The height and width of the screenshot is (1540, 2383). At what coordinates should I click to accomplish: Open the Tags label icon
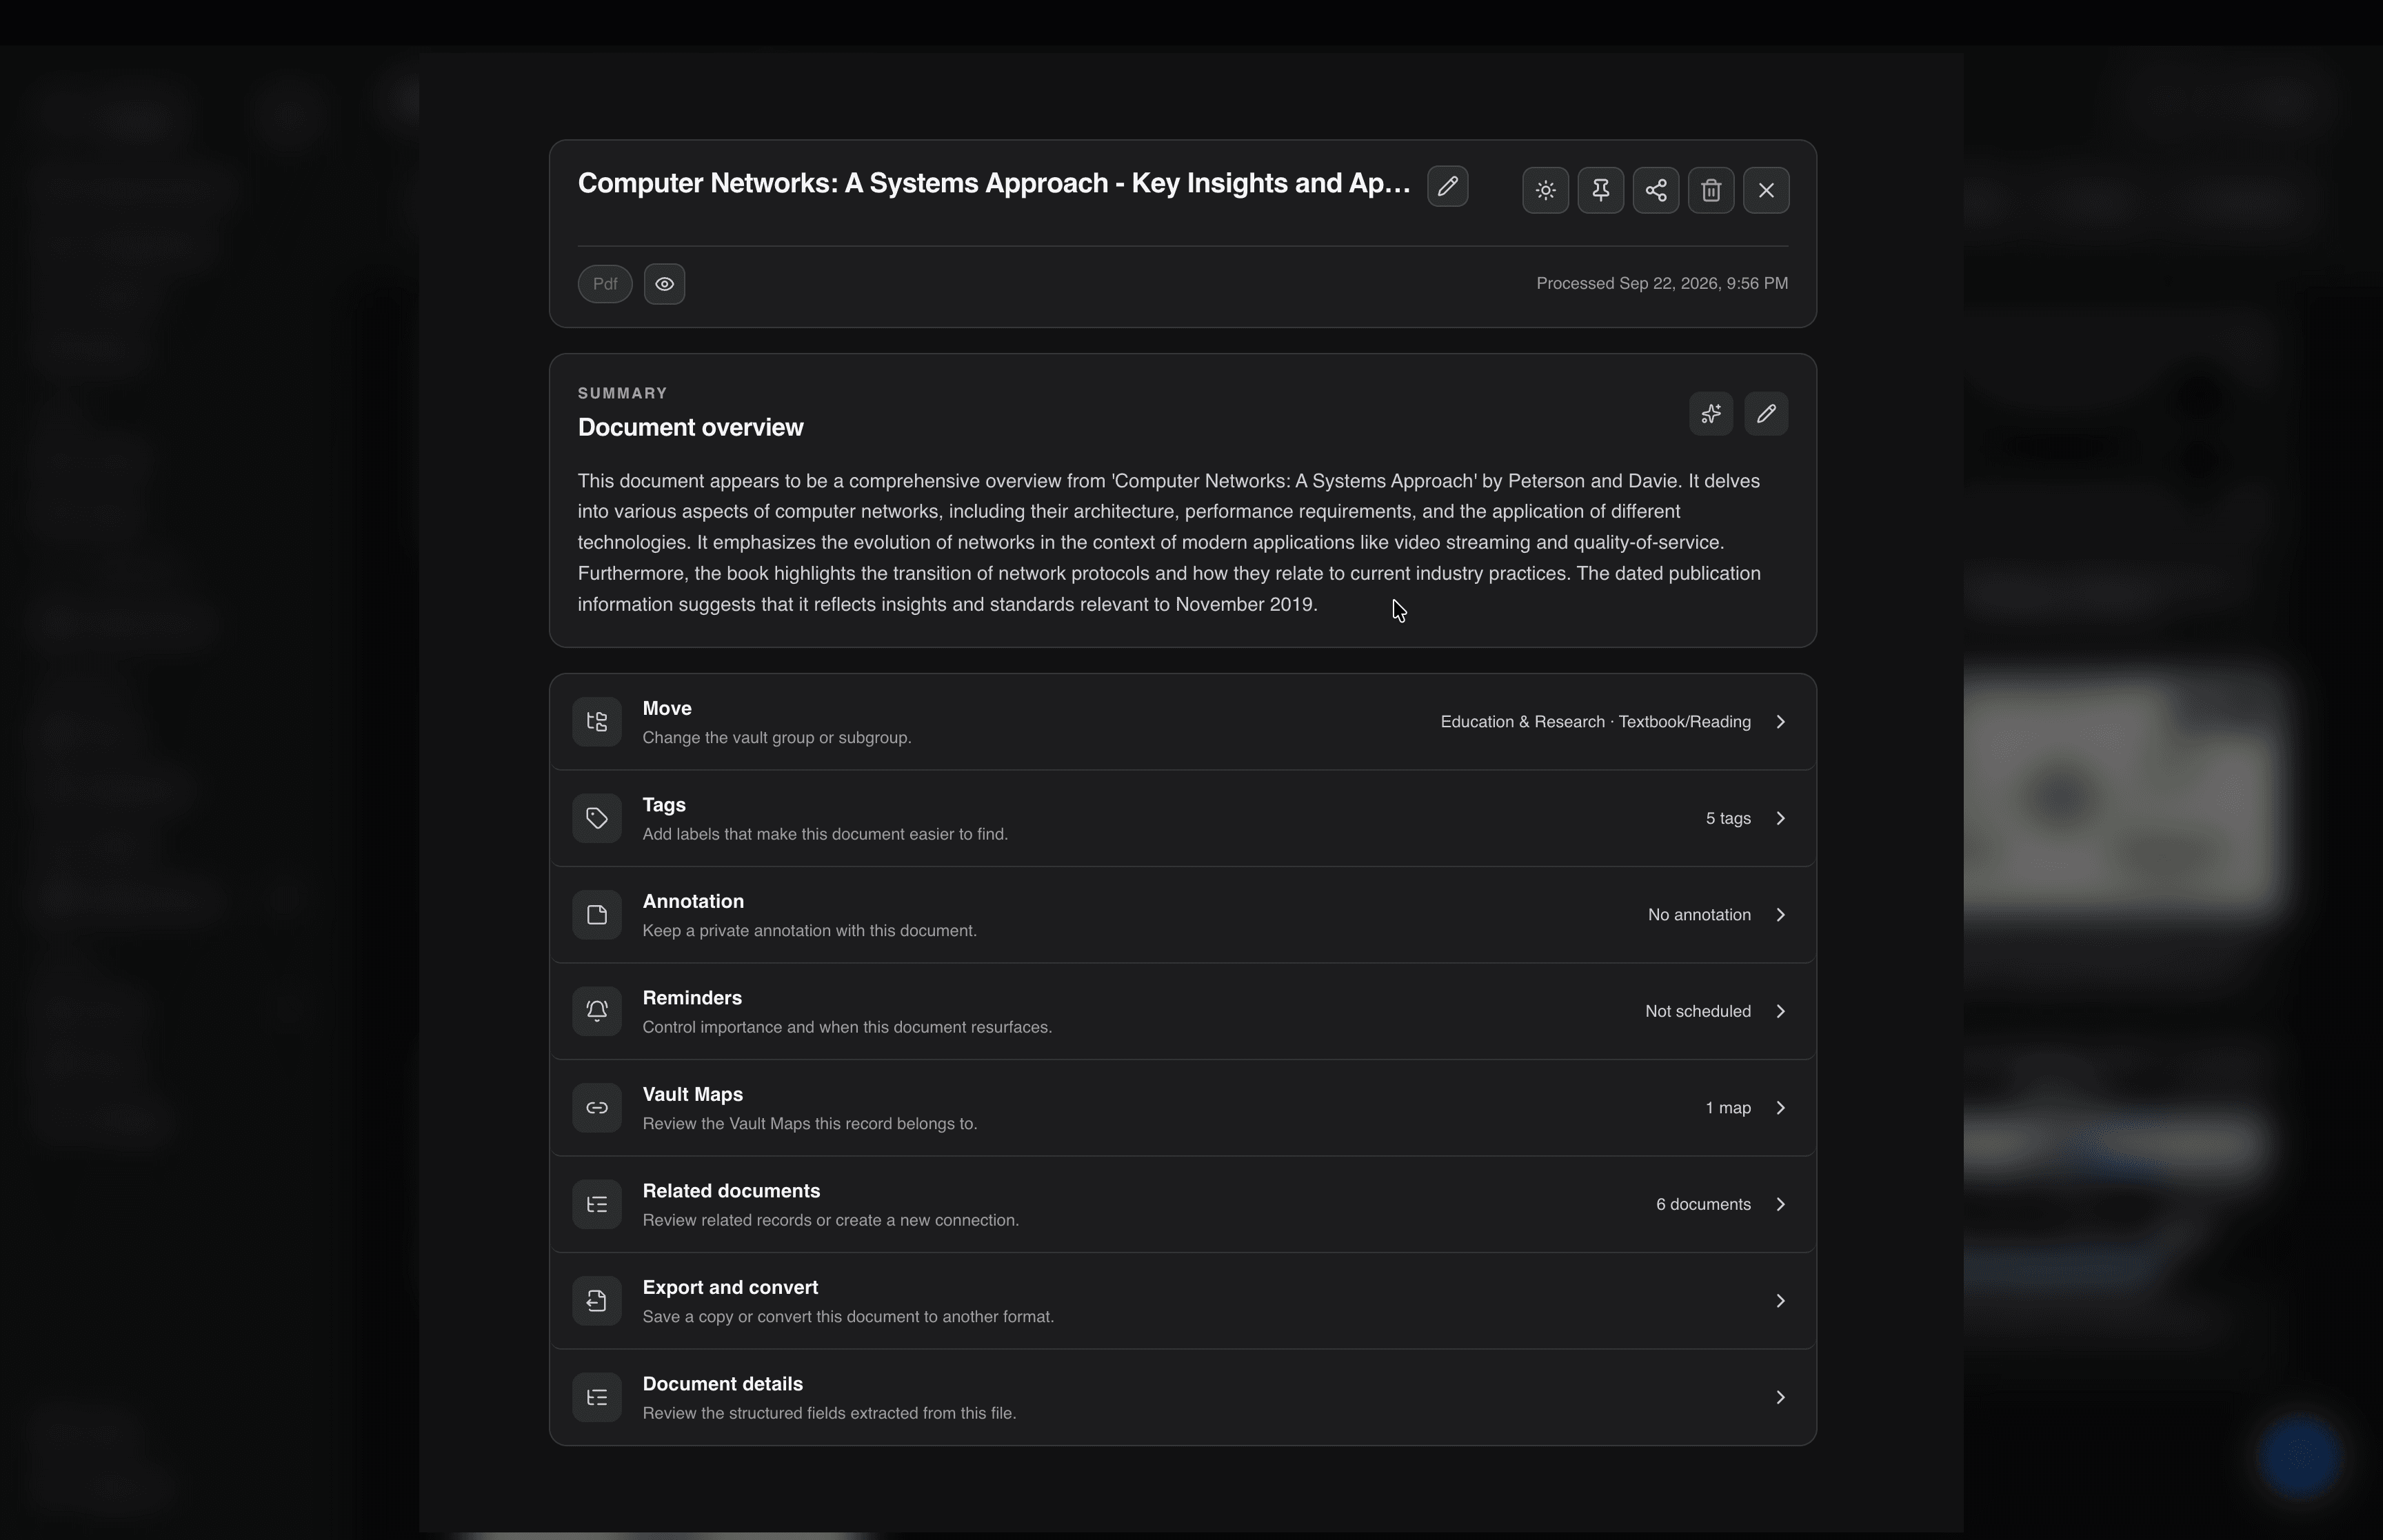pos(597,818)
